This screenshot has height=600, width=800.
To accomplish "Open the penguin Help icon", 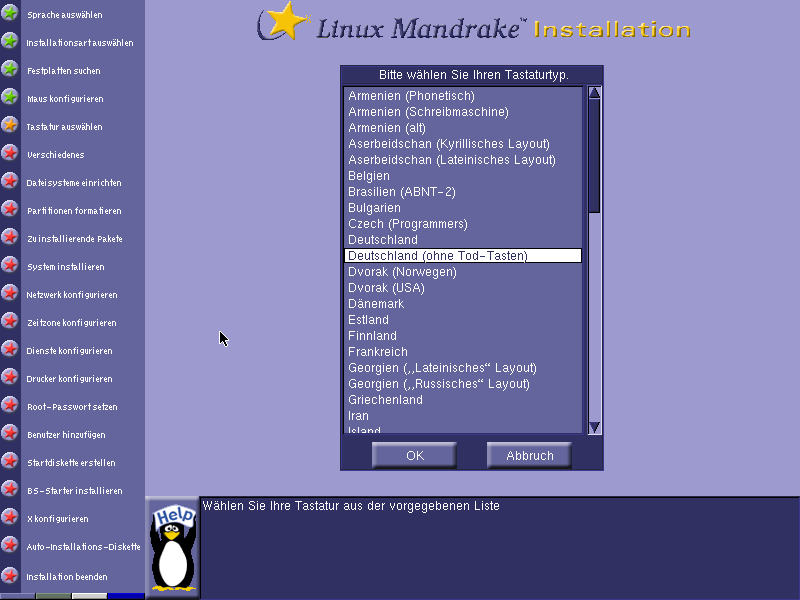I will point(173,547).
